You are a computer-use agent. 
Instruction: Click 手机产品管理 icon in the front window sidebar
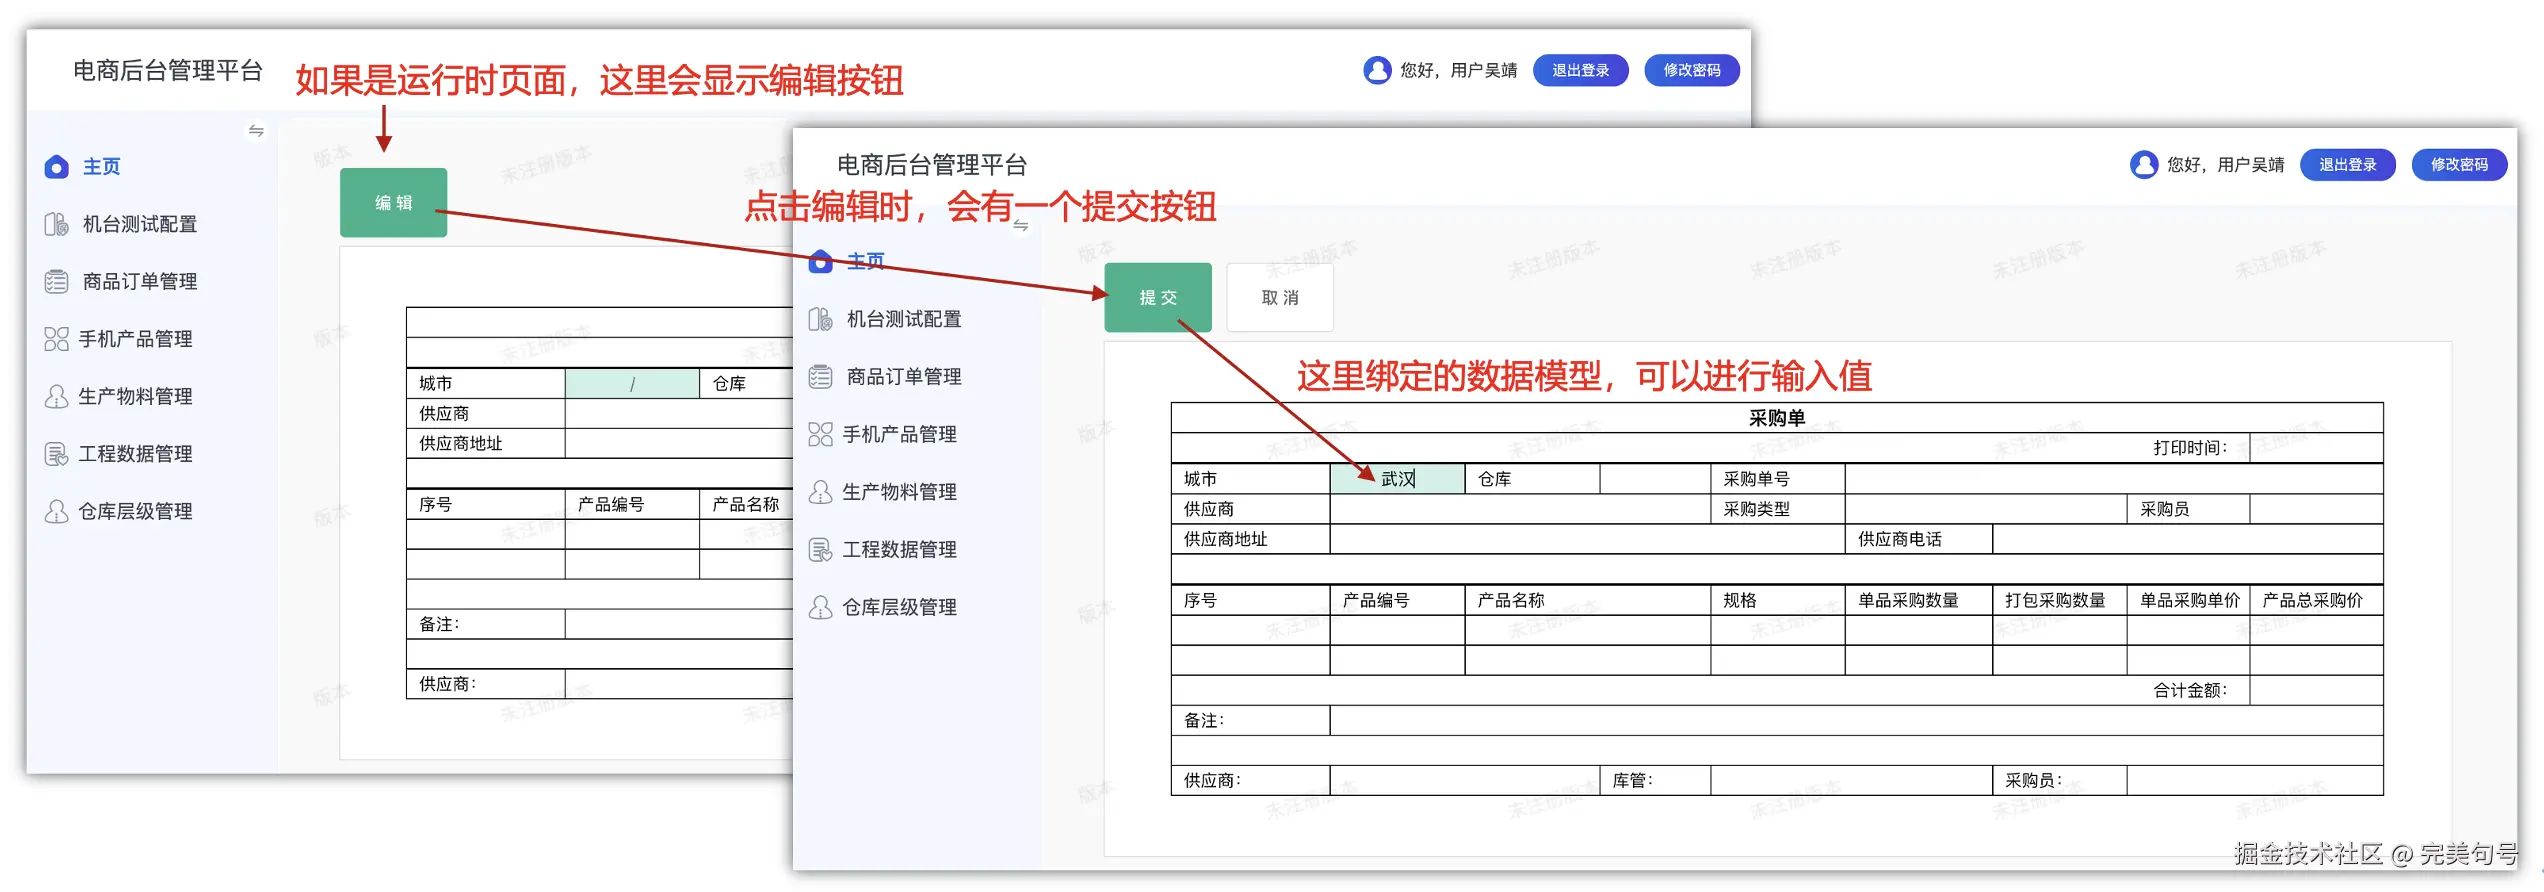pos(820,434)
